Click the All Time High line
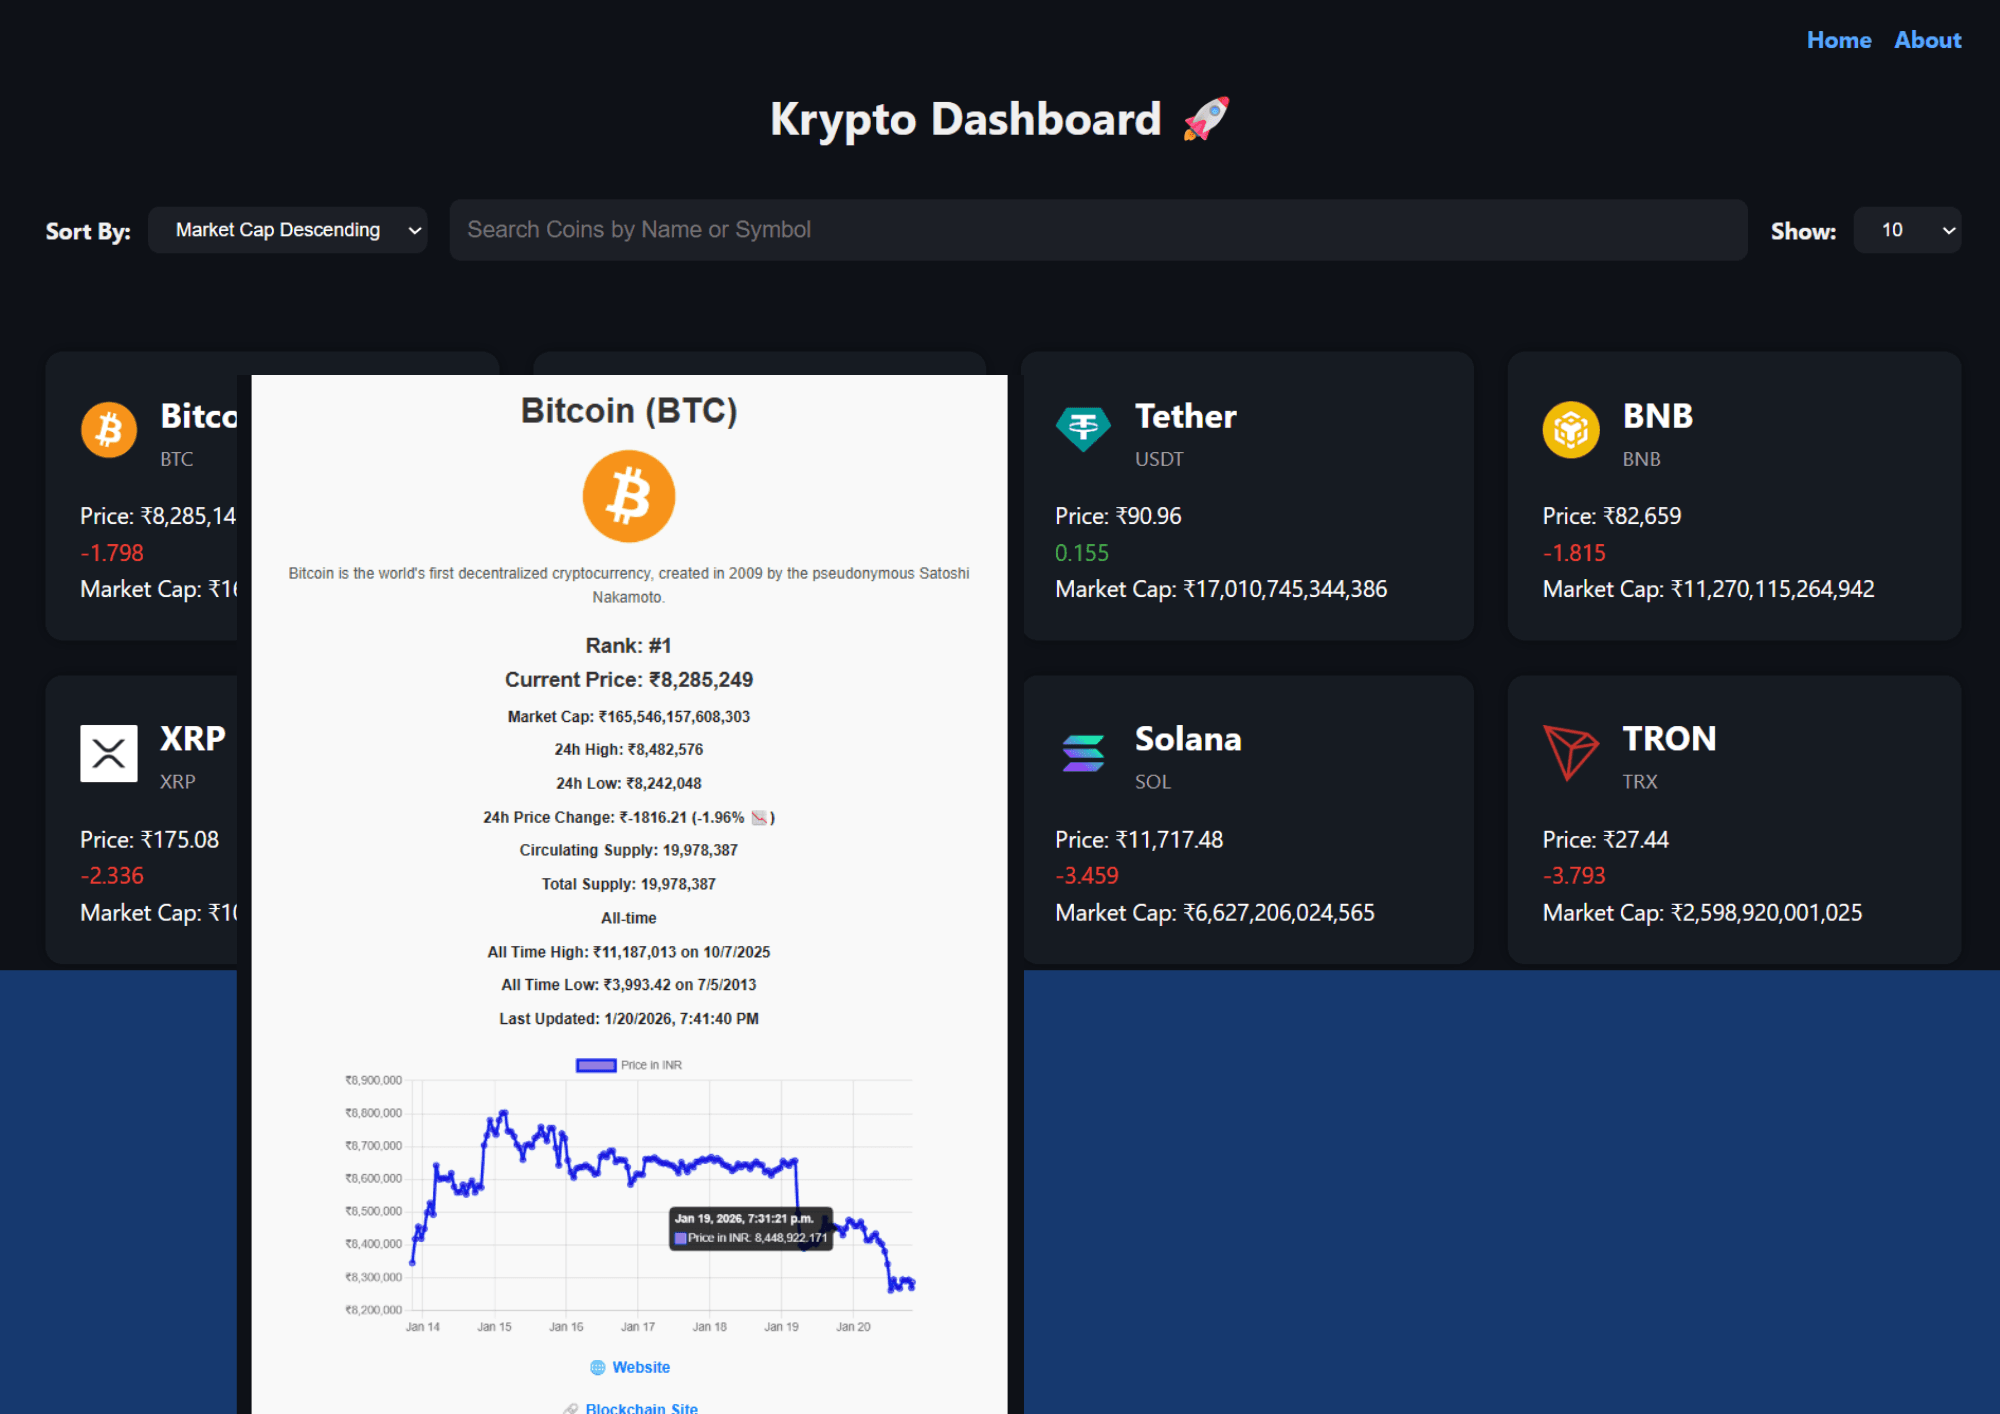The height and width of the screenshot is (1414, 2000). pos(629,952)
